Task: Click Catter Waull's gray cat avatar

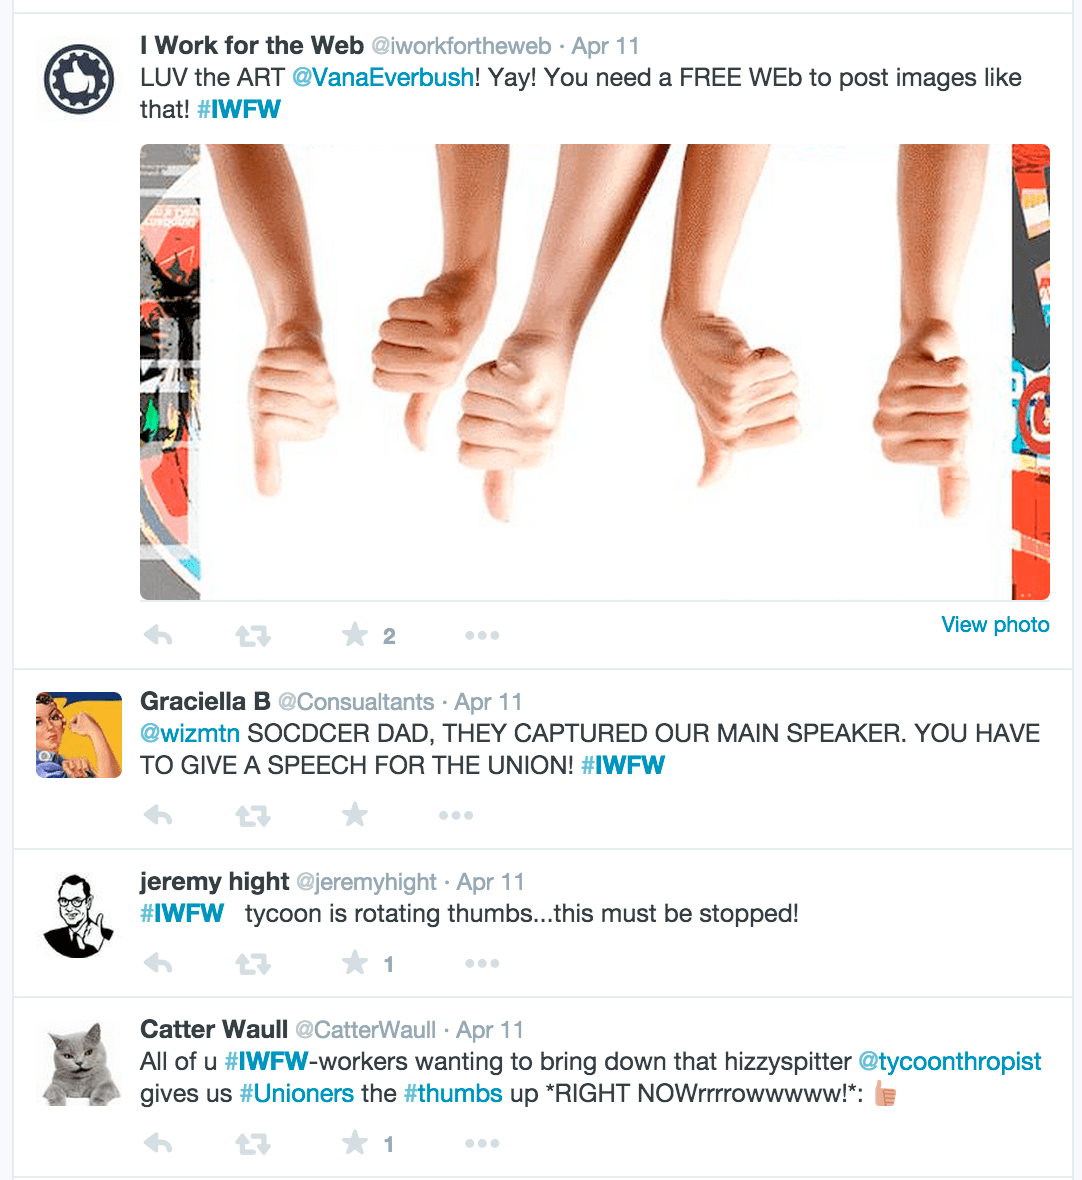Action: 79,1063
